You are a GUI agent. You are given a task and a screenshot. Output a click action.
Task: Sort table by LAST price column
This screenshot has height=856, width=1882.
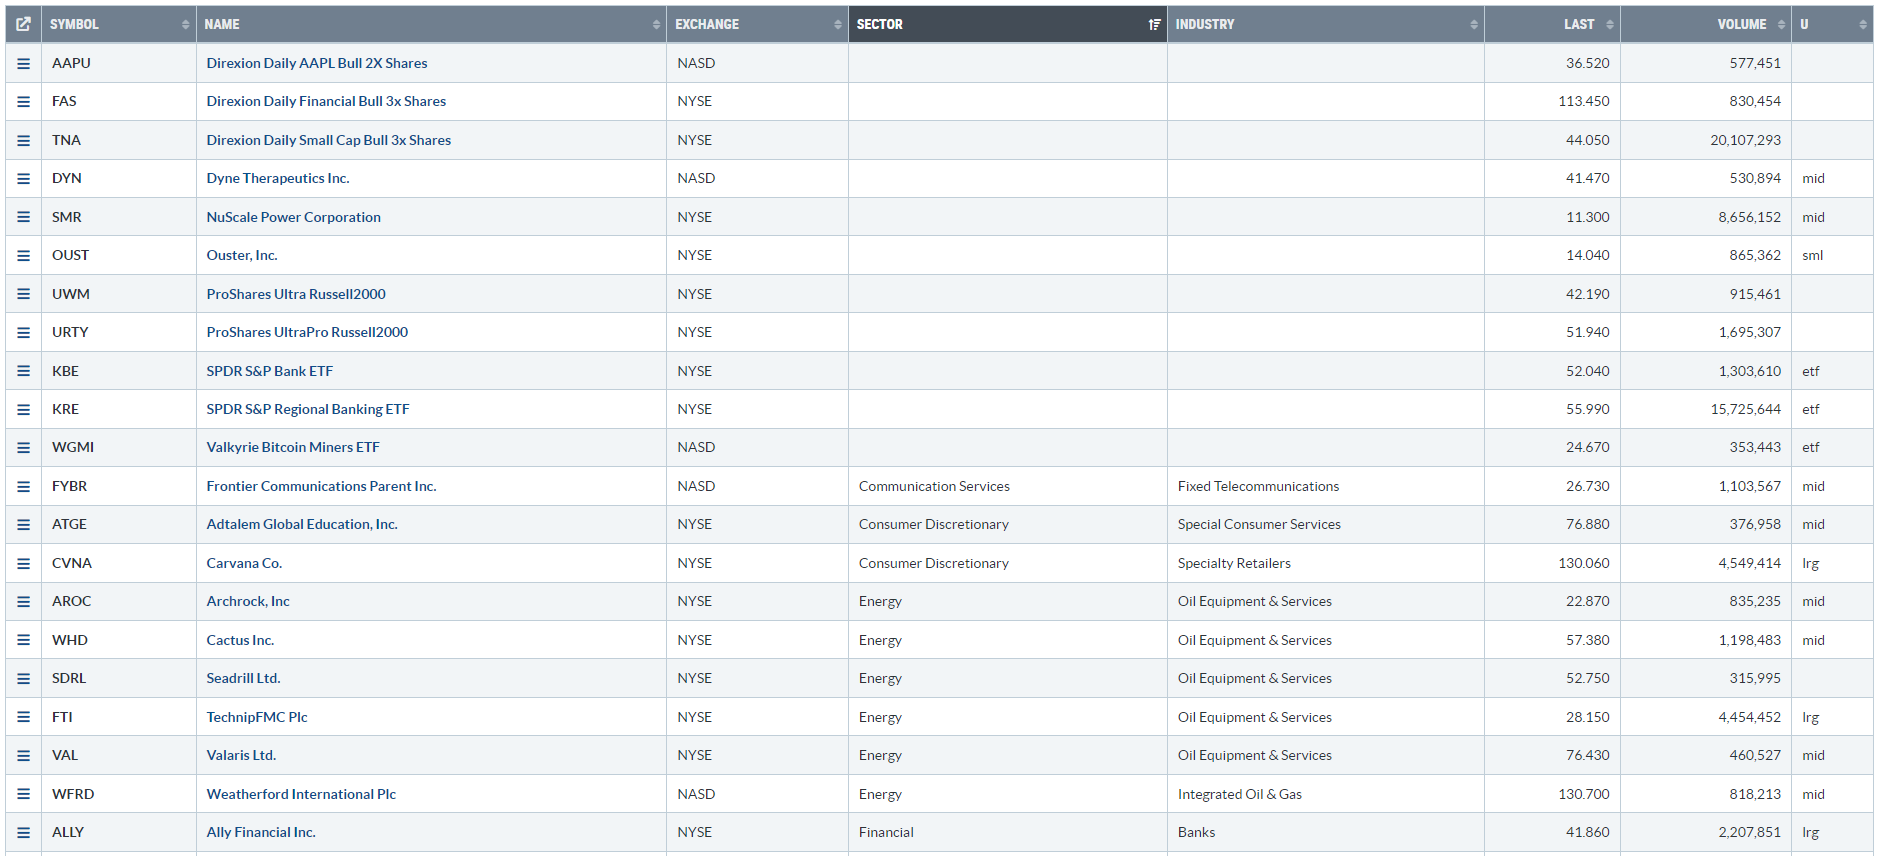pos(1552,24)
